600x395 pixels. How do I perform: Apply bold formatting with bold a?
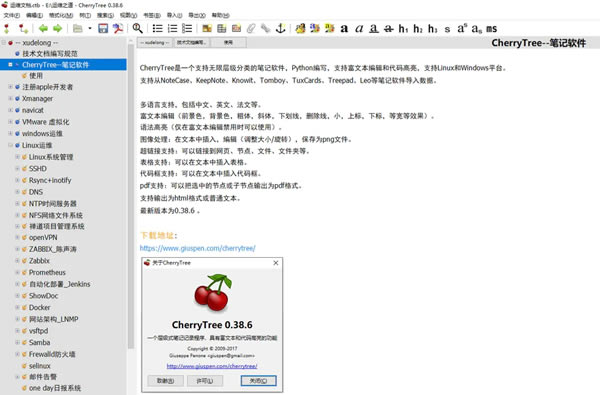point(344,29)
